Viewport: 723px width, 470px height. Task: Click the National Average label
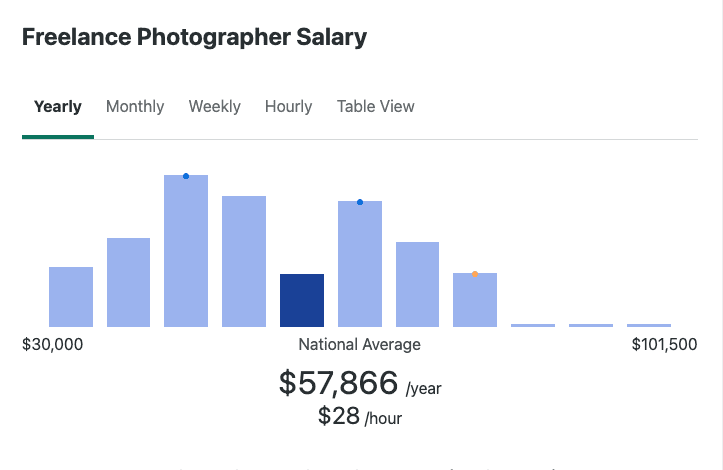(x=360, y=345)
